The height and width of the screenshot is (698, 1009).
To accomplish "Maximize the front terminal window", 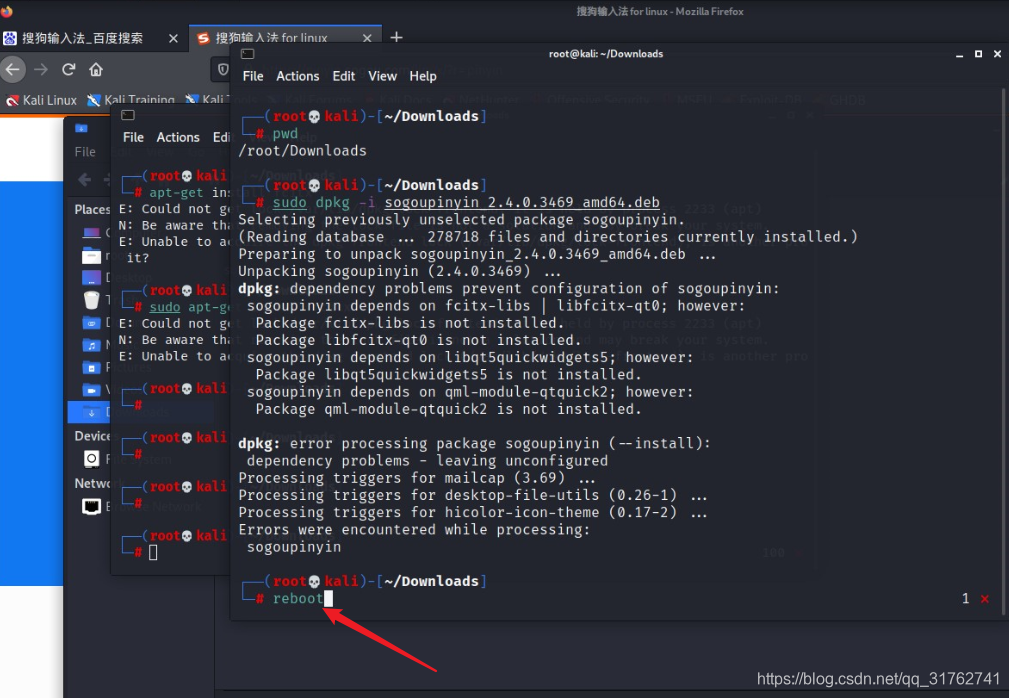I will pyautogui.click(x=978, y=54).
